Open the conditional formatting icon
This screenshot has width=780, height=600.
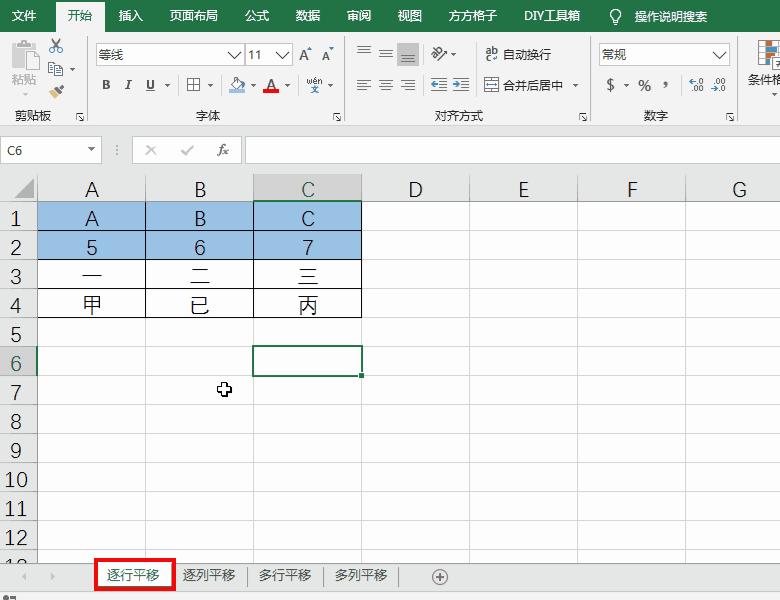pyautogui.click(x=768, y=55)
